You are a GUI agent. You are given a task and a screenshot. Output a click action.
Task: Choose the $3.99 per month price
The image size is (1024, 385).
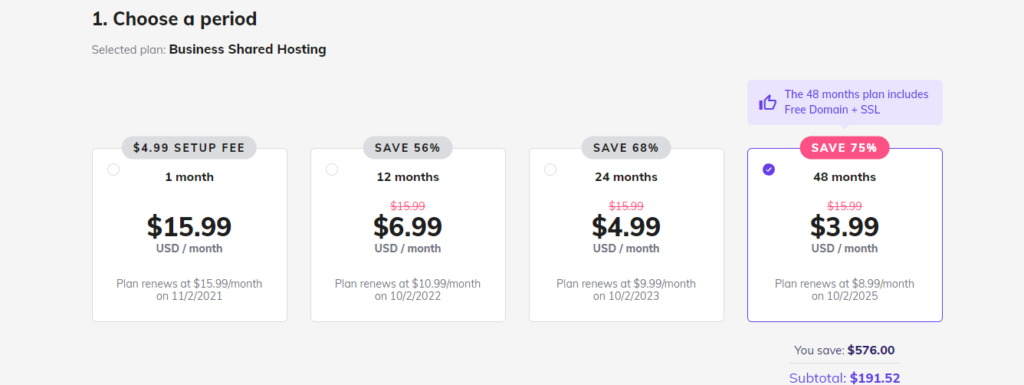(844, 226)
